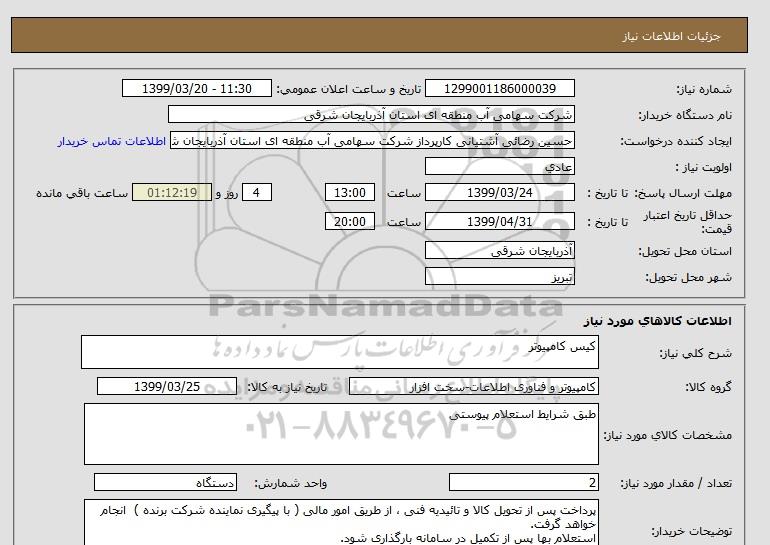The image size is (770, 545).
Task: Click the item specifications text area
Action: [x=341, y=434]
